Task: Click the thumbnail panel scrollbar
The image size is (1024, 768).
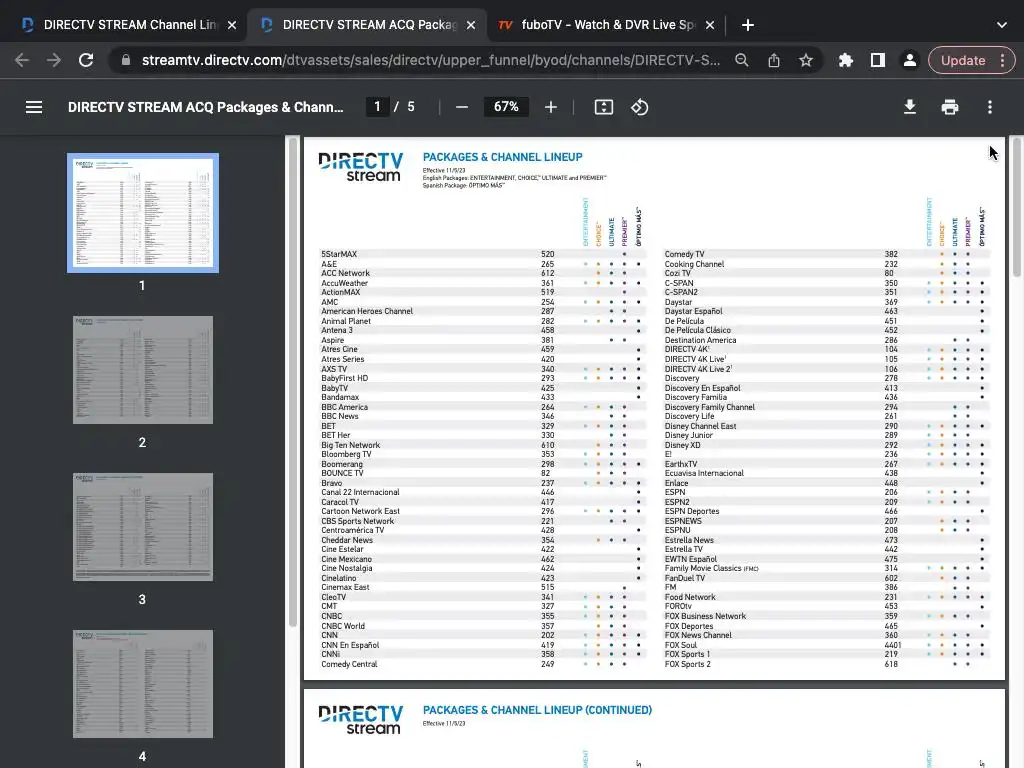Action: pyautogui.click(x=293, y=382)
